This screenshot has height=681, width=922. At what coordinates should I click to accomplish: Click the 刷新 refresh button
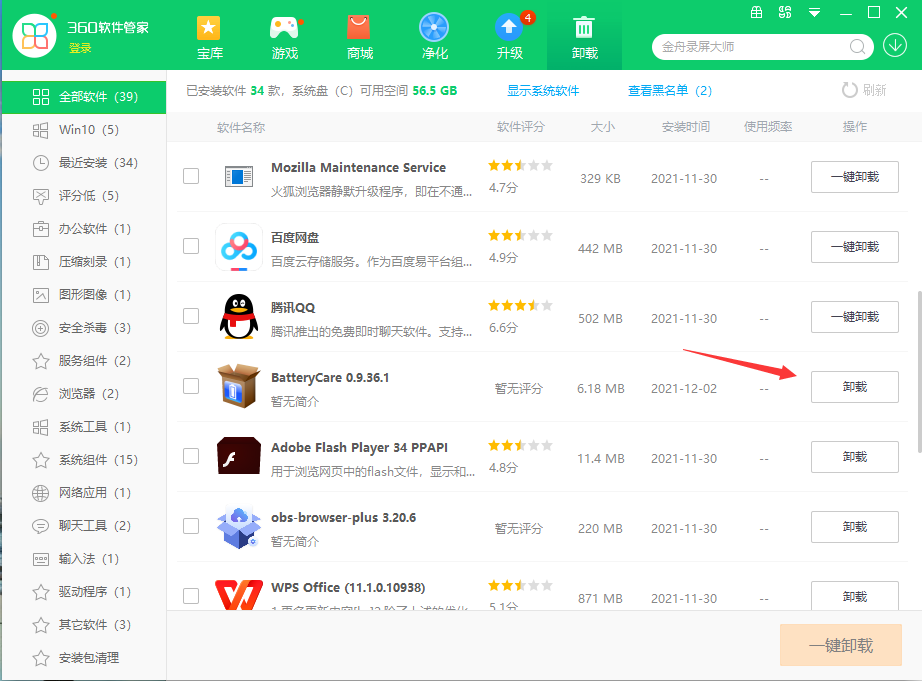click(864, 90)
